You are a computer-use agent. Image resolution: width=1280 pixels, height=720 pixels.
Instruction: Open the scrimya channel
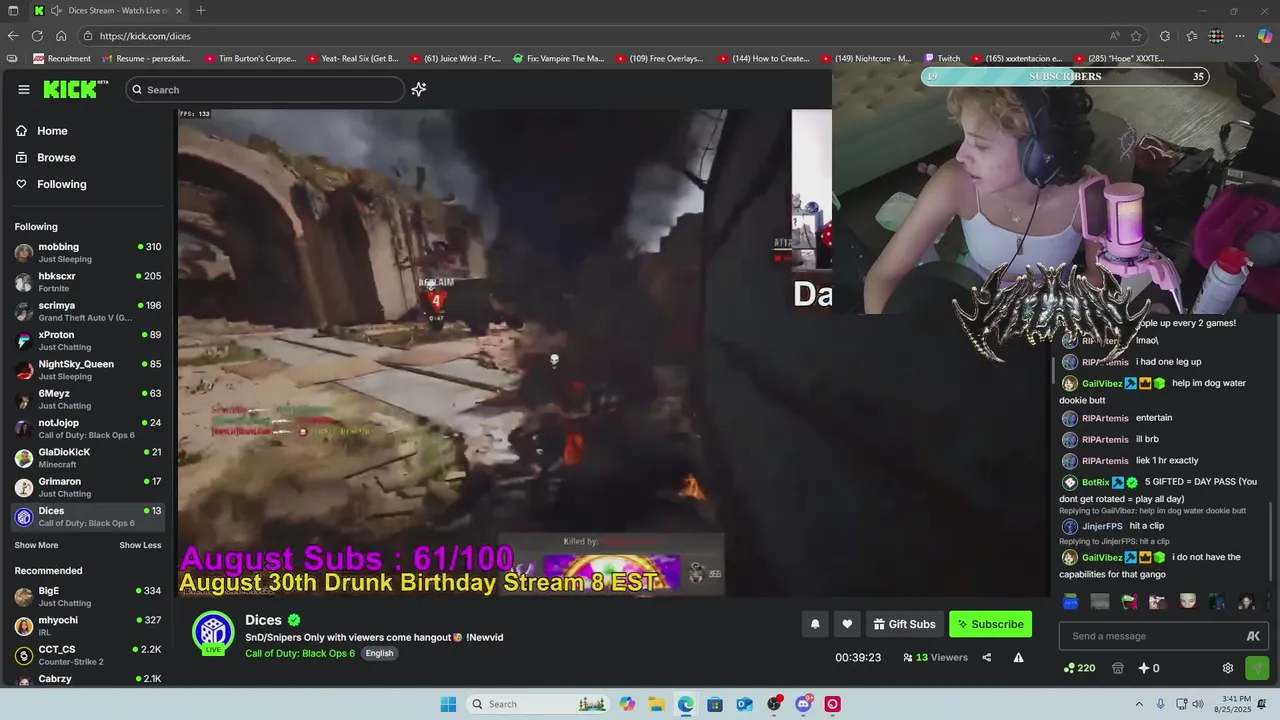pos(88,311)
